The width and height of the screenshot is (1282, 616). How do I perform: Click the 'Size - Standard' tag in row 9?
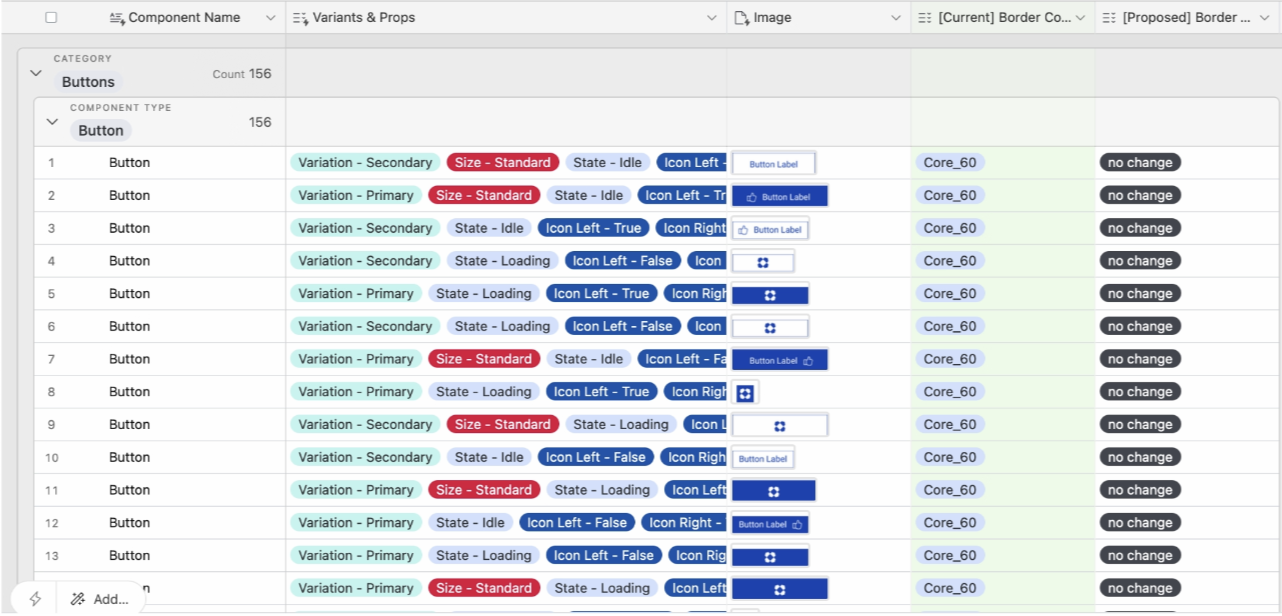[x=502, y=424]
